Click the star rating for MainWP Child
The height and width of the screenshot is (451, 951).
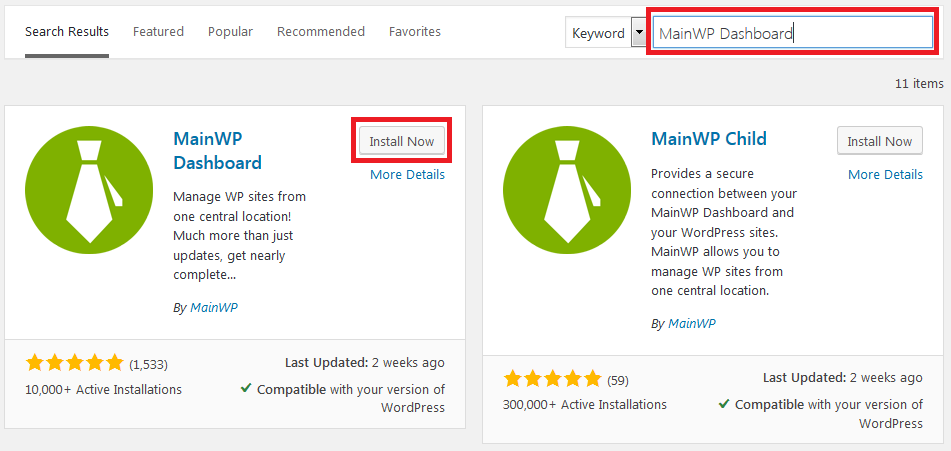[x=553, y=380]
